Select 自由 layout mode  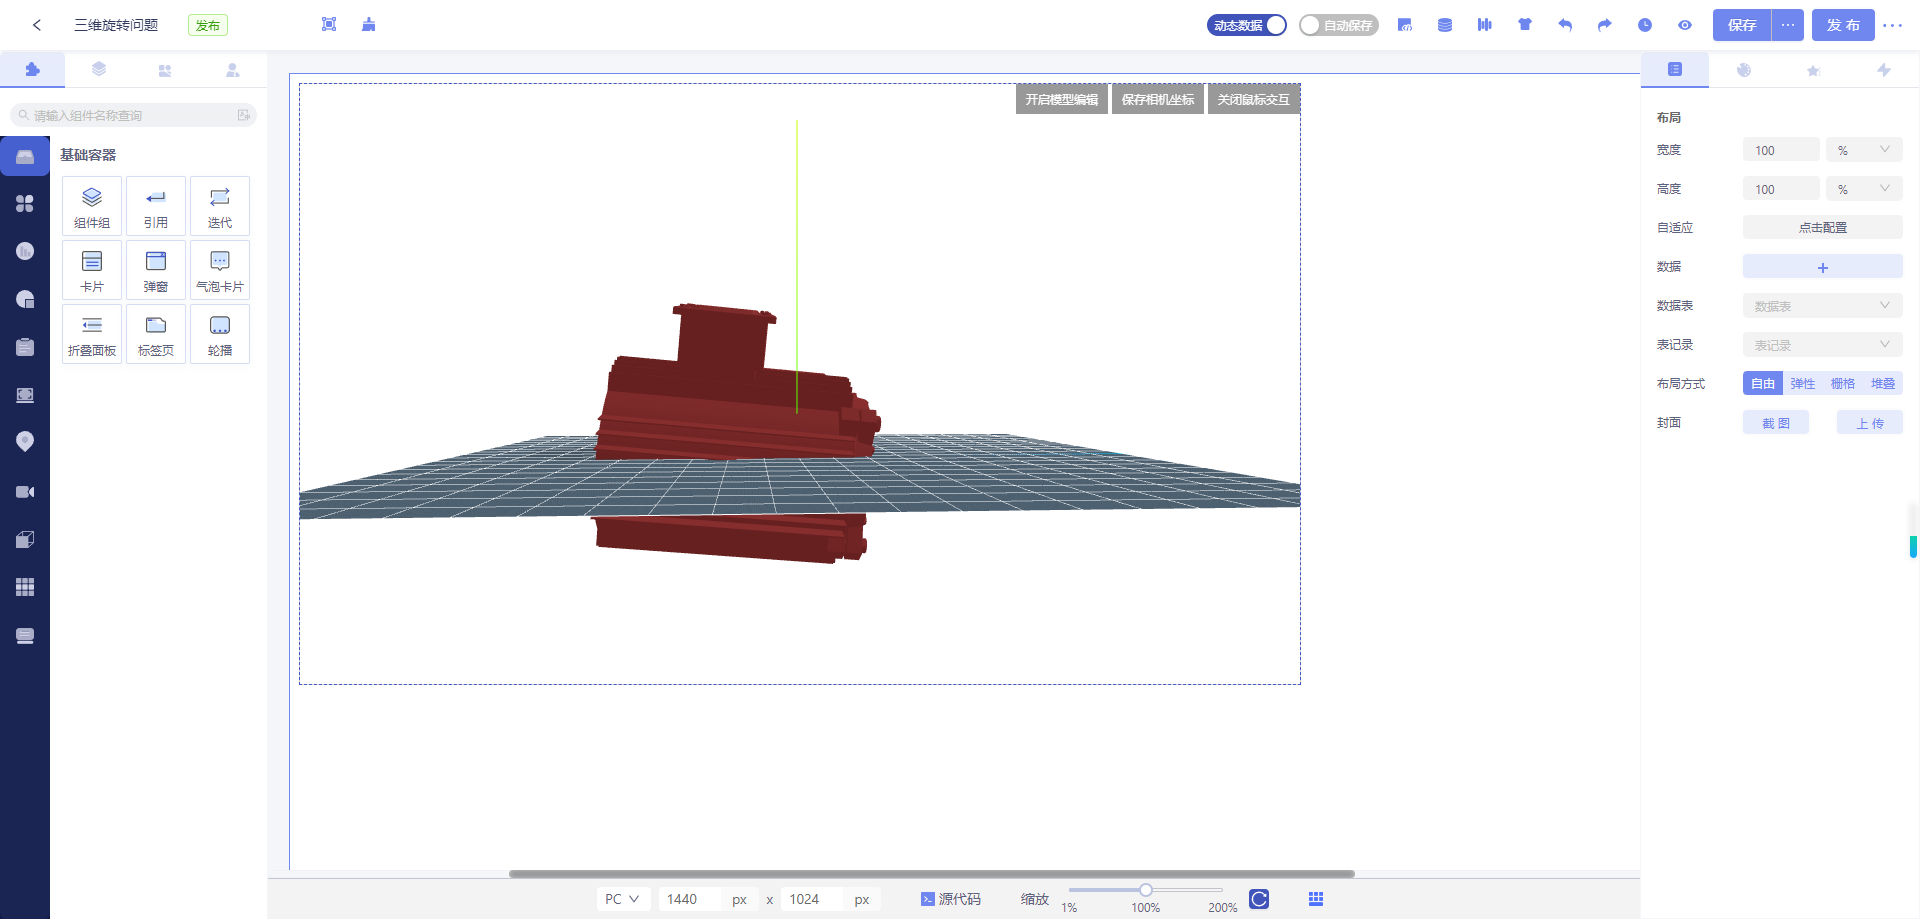(1763, 384)
